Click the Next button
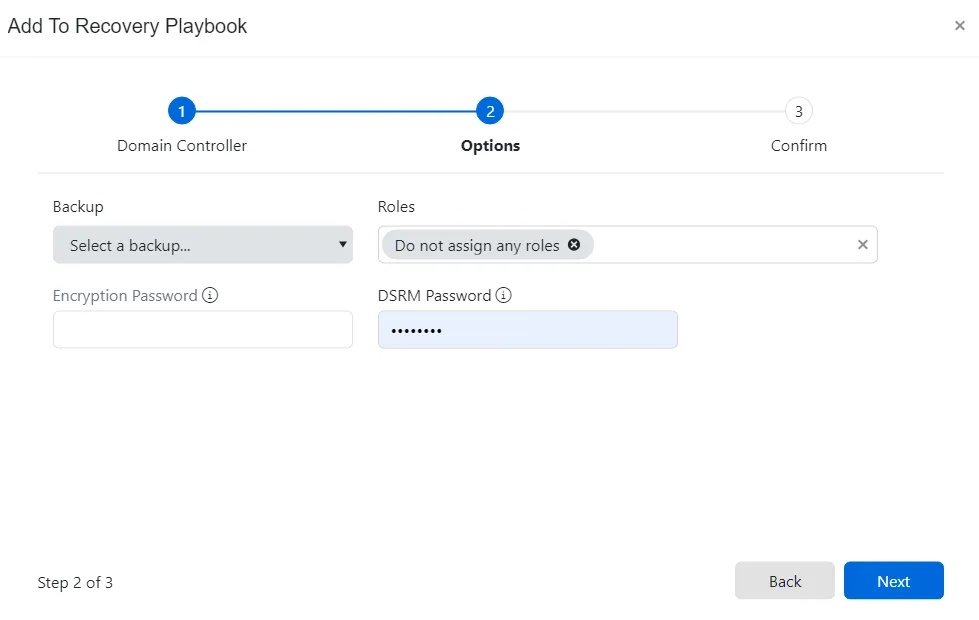The image size is (979, 620). tap(893, 581)
